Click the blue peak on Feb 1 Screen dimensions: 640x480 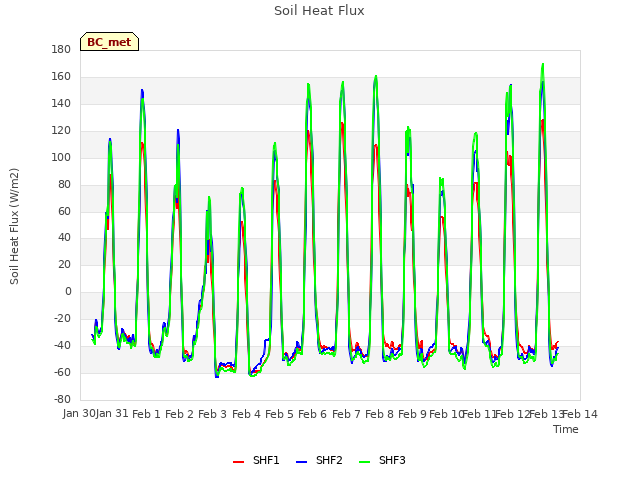click(142, 90)
